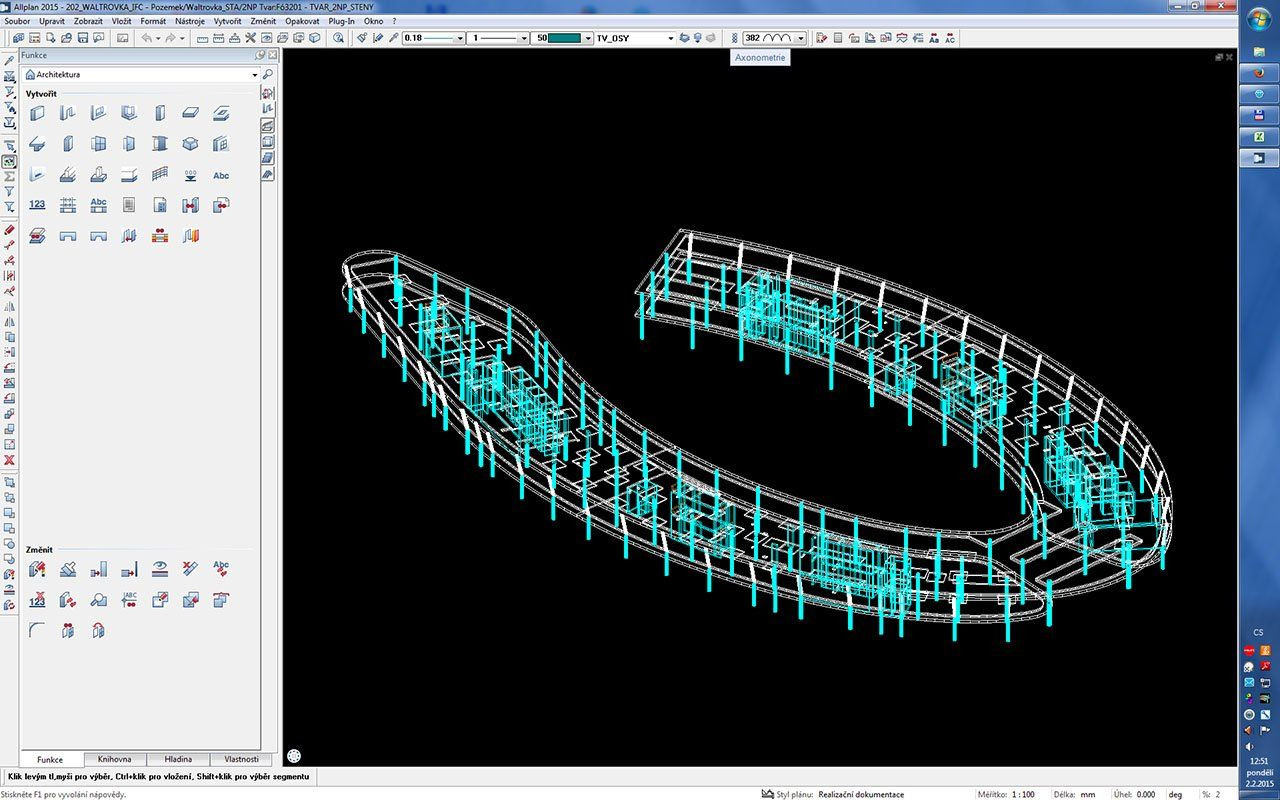Click the Abc label tool in Vytvořit

tap(221, 175)
